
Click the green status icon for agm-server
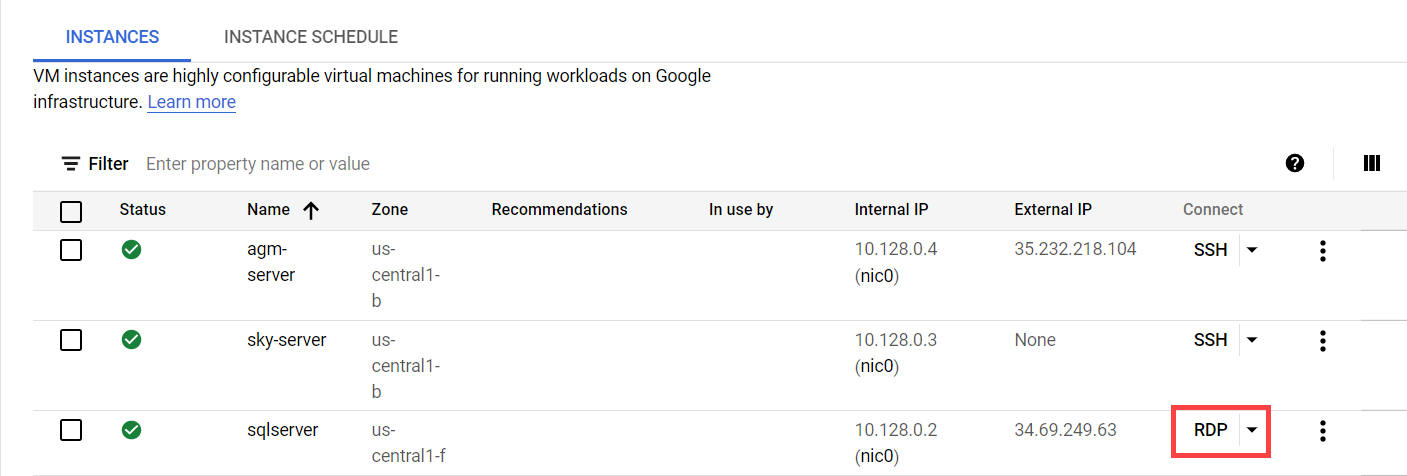(x=131, y=250)
